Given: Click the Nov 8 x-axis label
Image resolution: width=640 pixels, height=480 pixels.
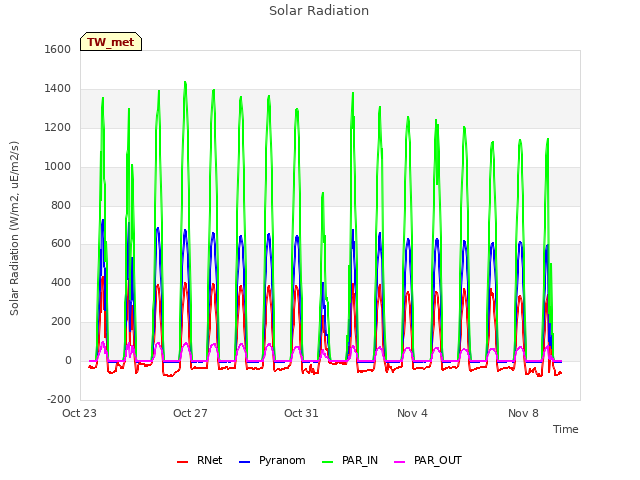Looking at the screenshot, I should 523,413.
